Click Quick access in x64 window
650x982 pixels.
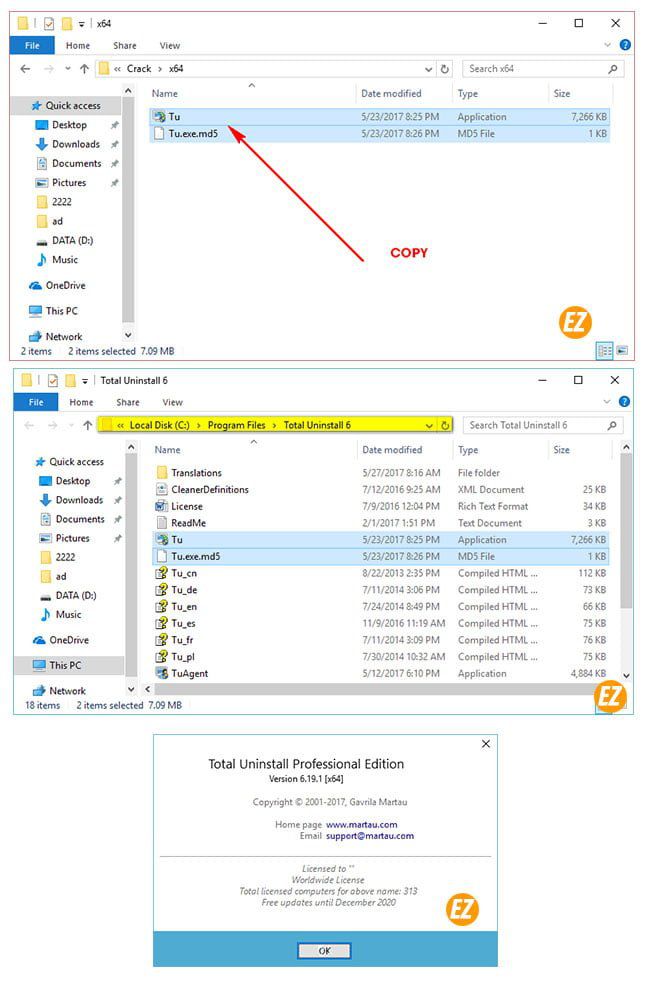72,105
